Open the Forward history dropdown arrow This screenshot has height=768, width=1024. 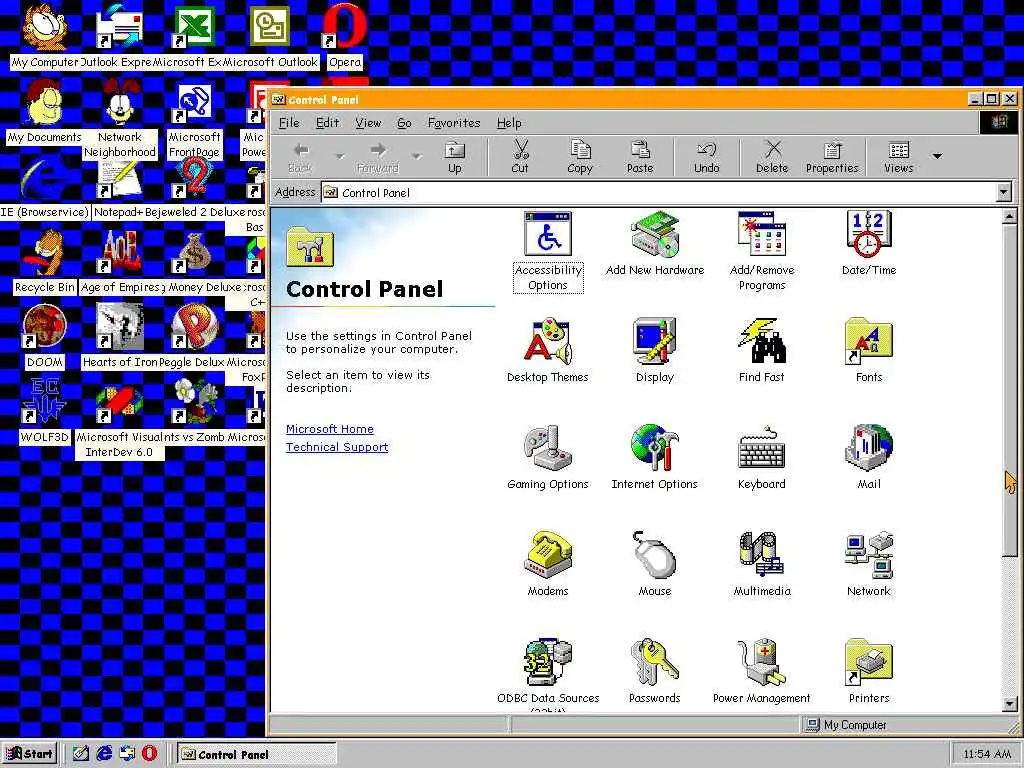416,156
